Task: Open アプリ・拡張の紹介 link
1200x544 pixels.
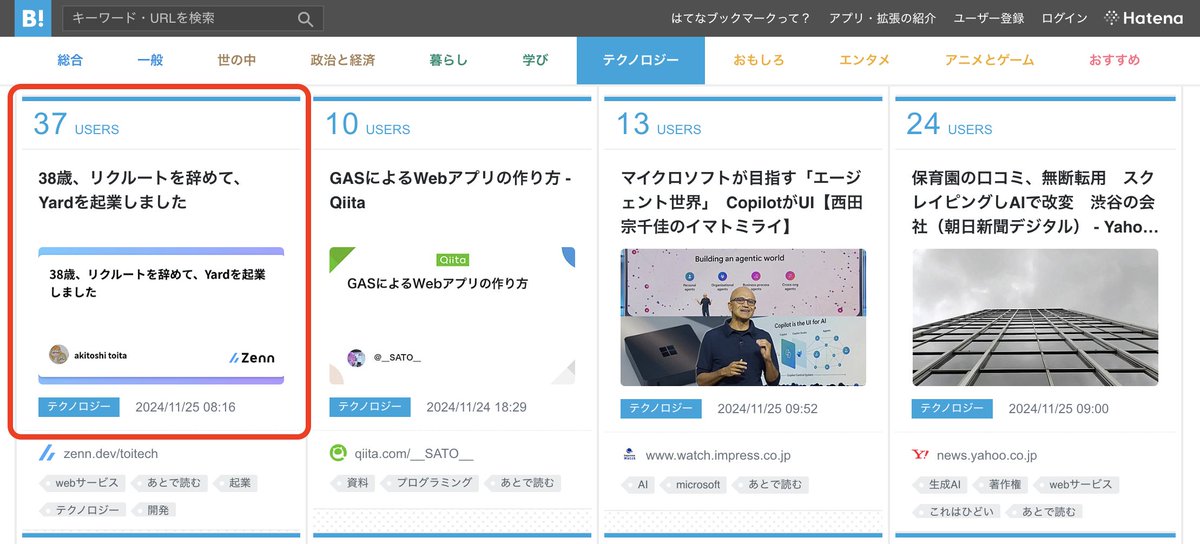Action: pyautogui.click(x=882, y=18)
